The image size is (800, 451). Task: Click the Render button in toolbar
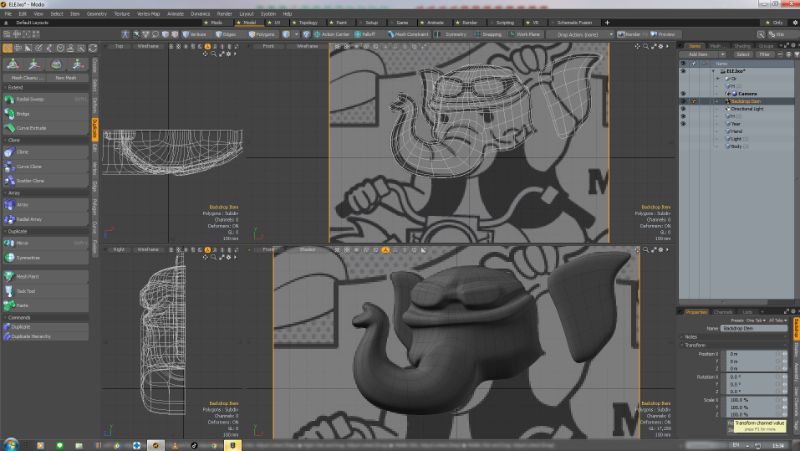629,34
